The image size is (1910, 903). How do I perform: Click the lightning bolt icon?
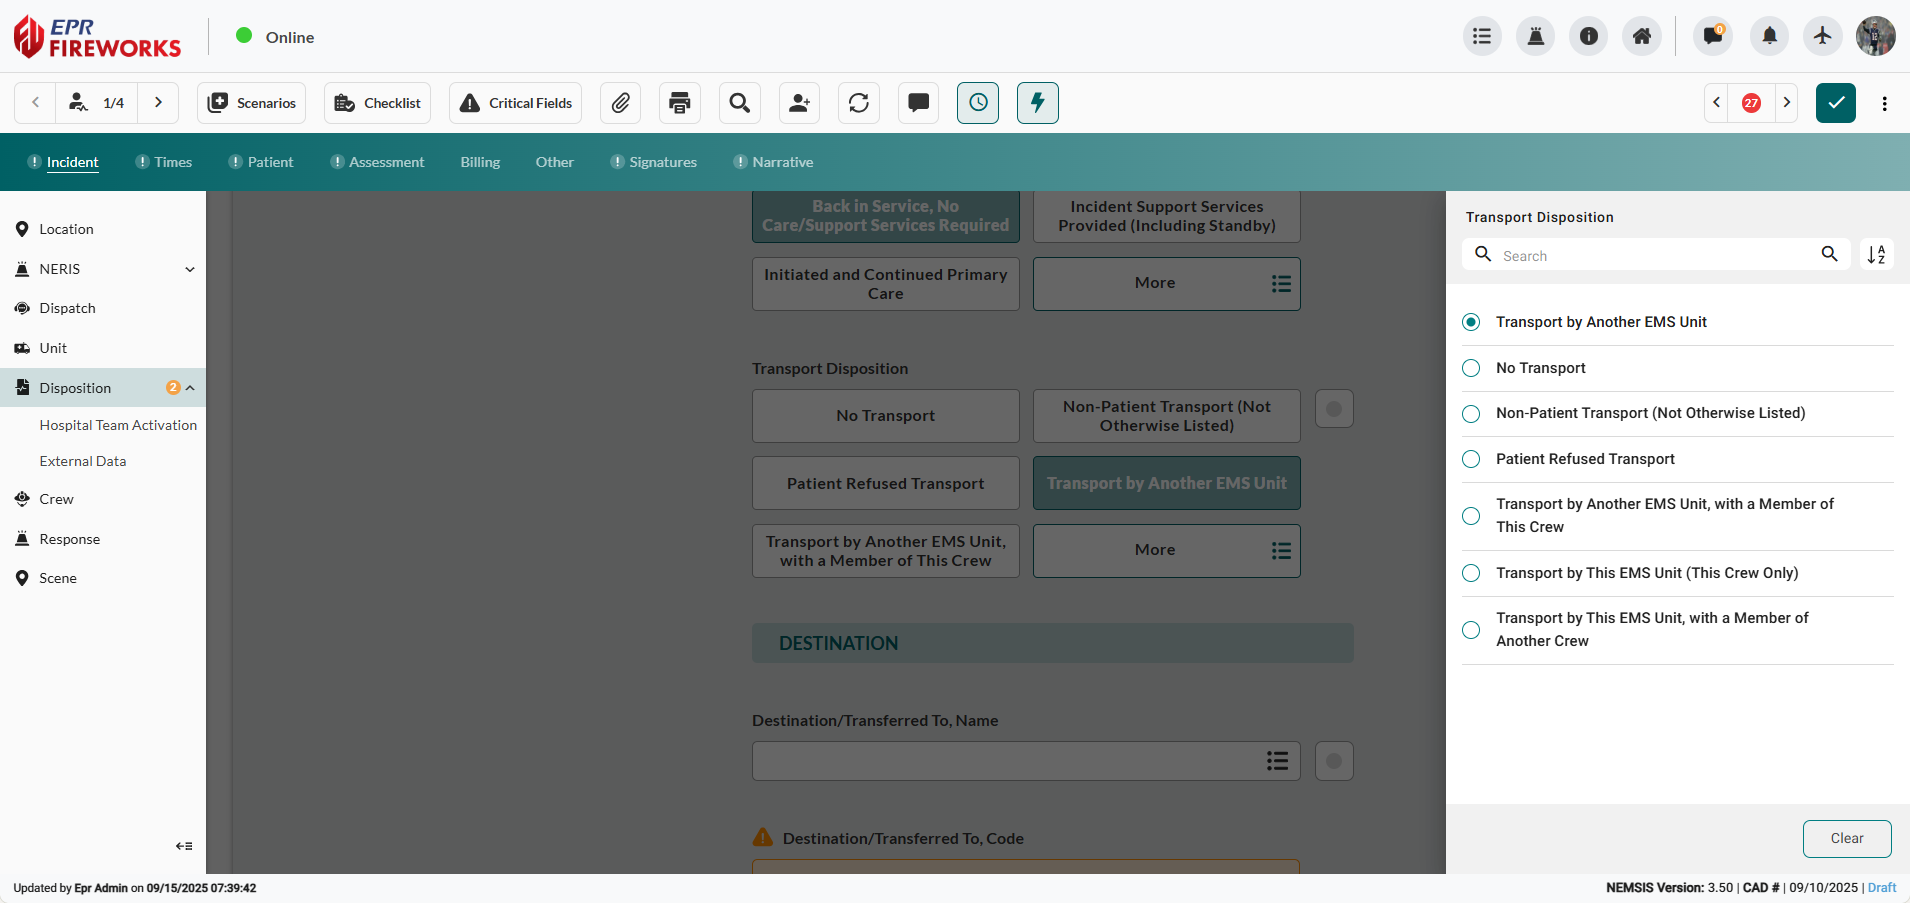point(1037,103)
